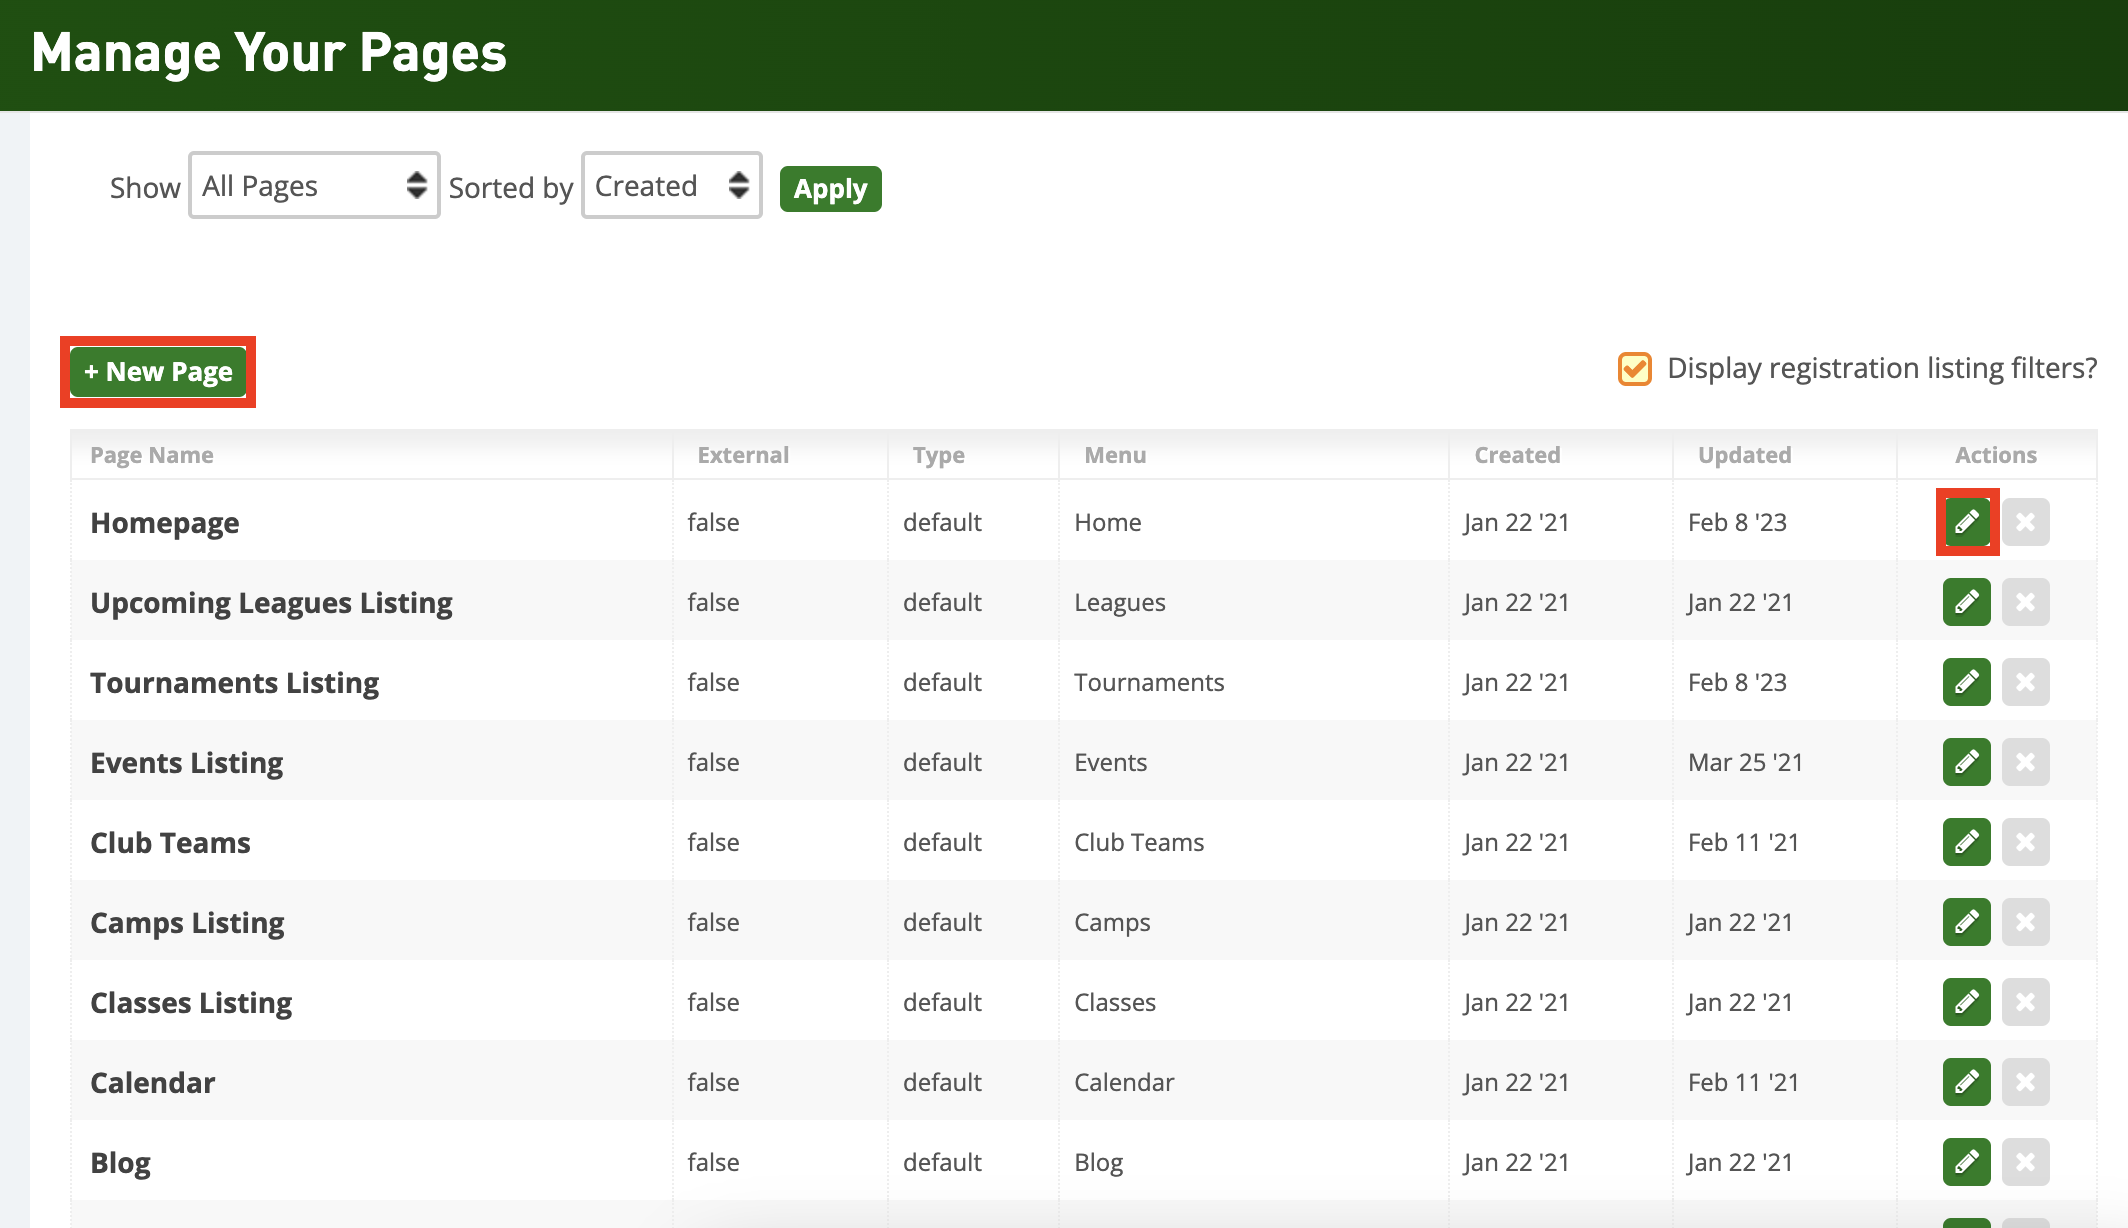Select the Calendar page name

[153, 1083]
